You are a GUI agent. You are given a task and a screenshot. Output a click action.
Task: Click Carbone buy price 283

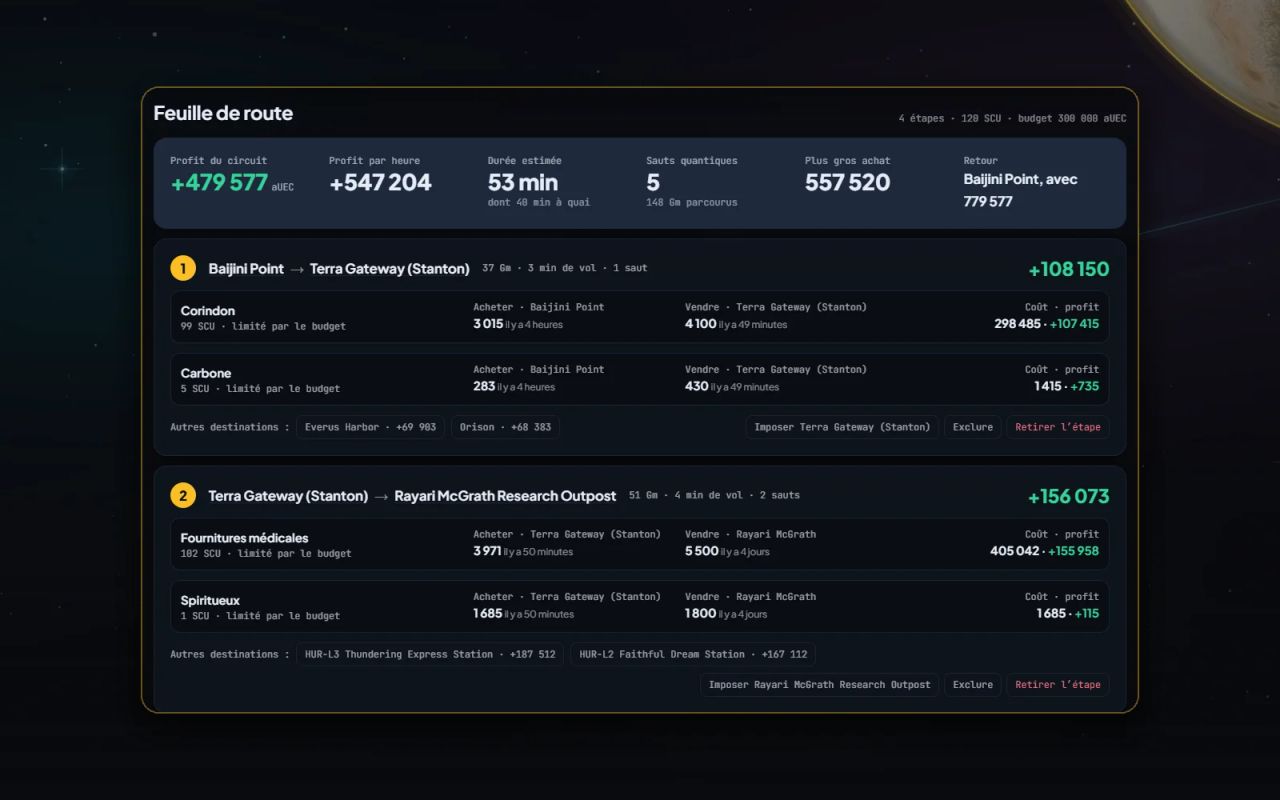point(484,386)
